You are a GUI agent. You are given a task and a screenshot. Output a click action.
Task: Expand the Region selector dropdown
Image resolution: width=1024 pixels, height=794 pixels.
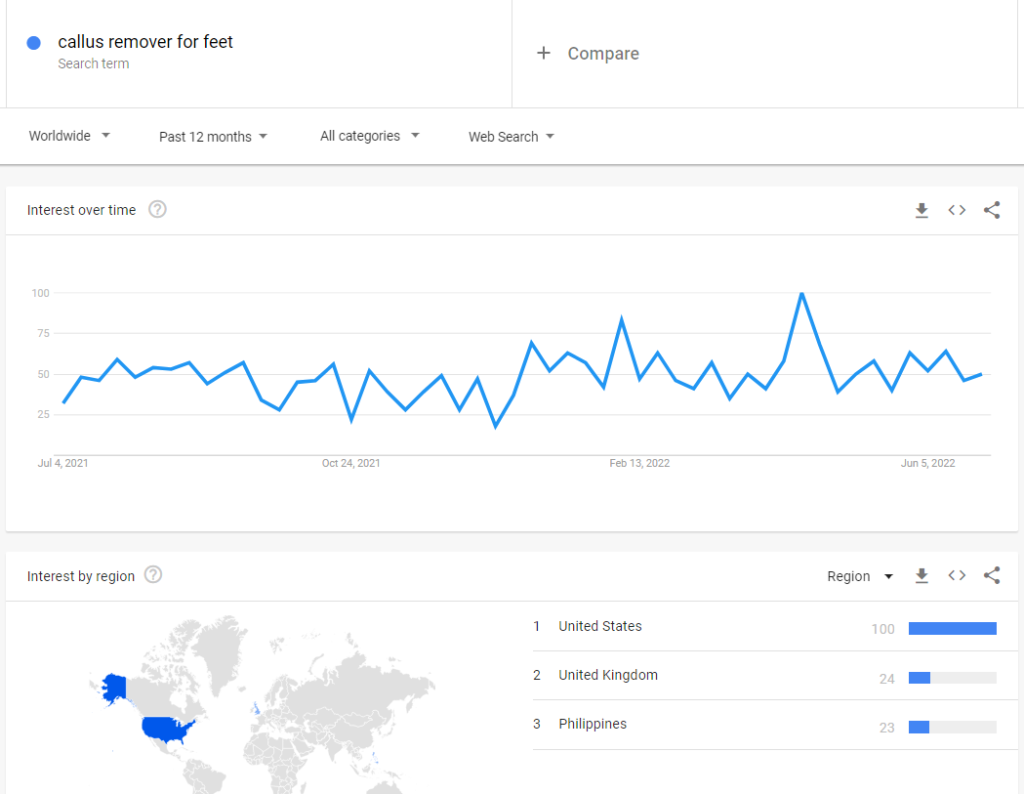click(x=860, y=576)
